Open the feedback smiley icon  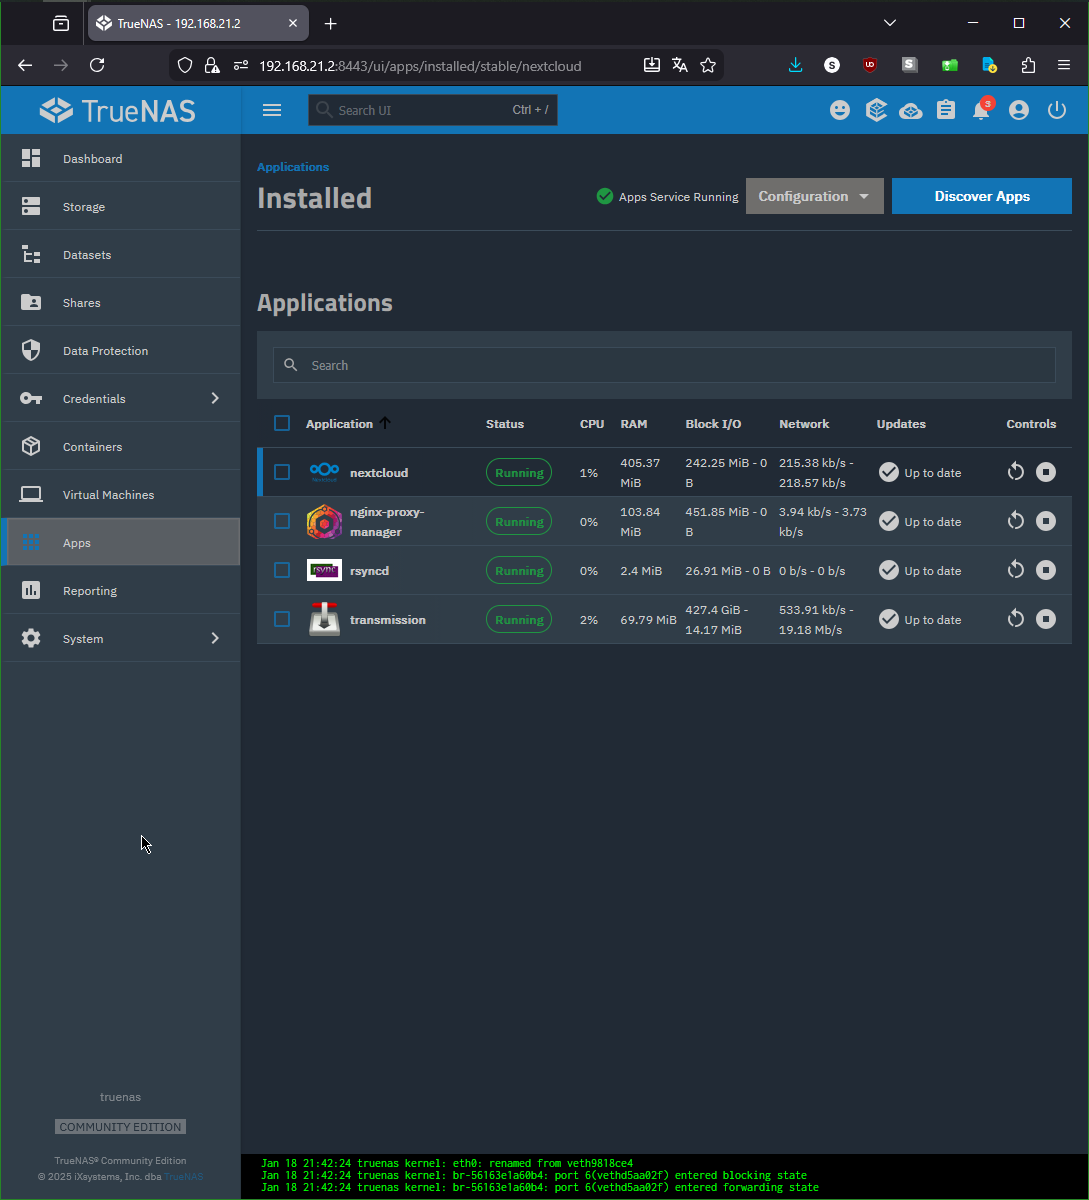(840, 110)
